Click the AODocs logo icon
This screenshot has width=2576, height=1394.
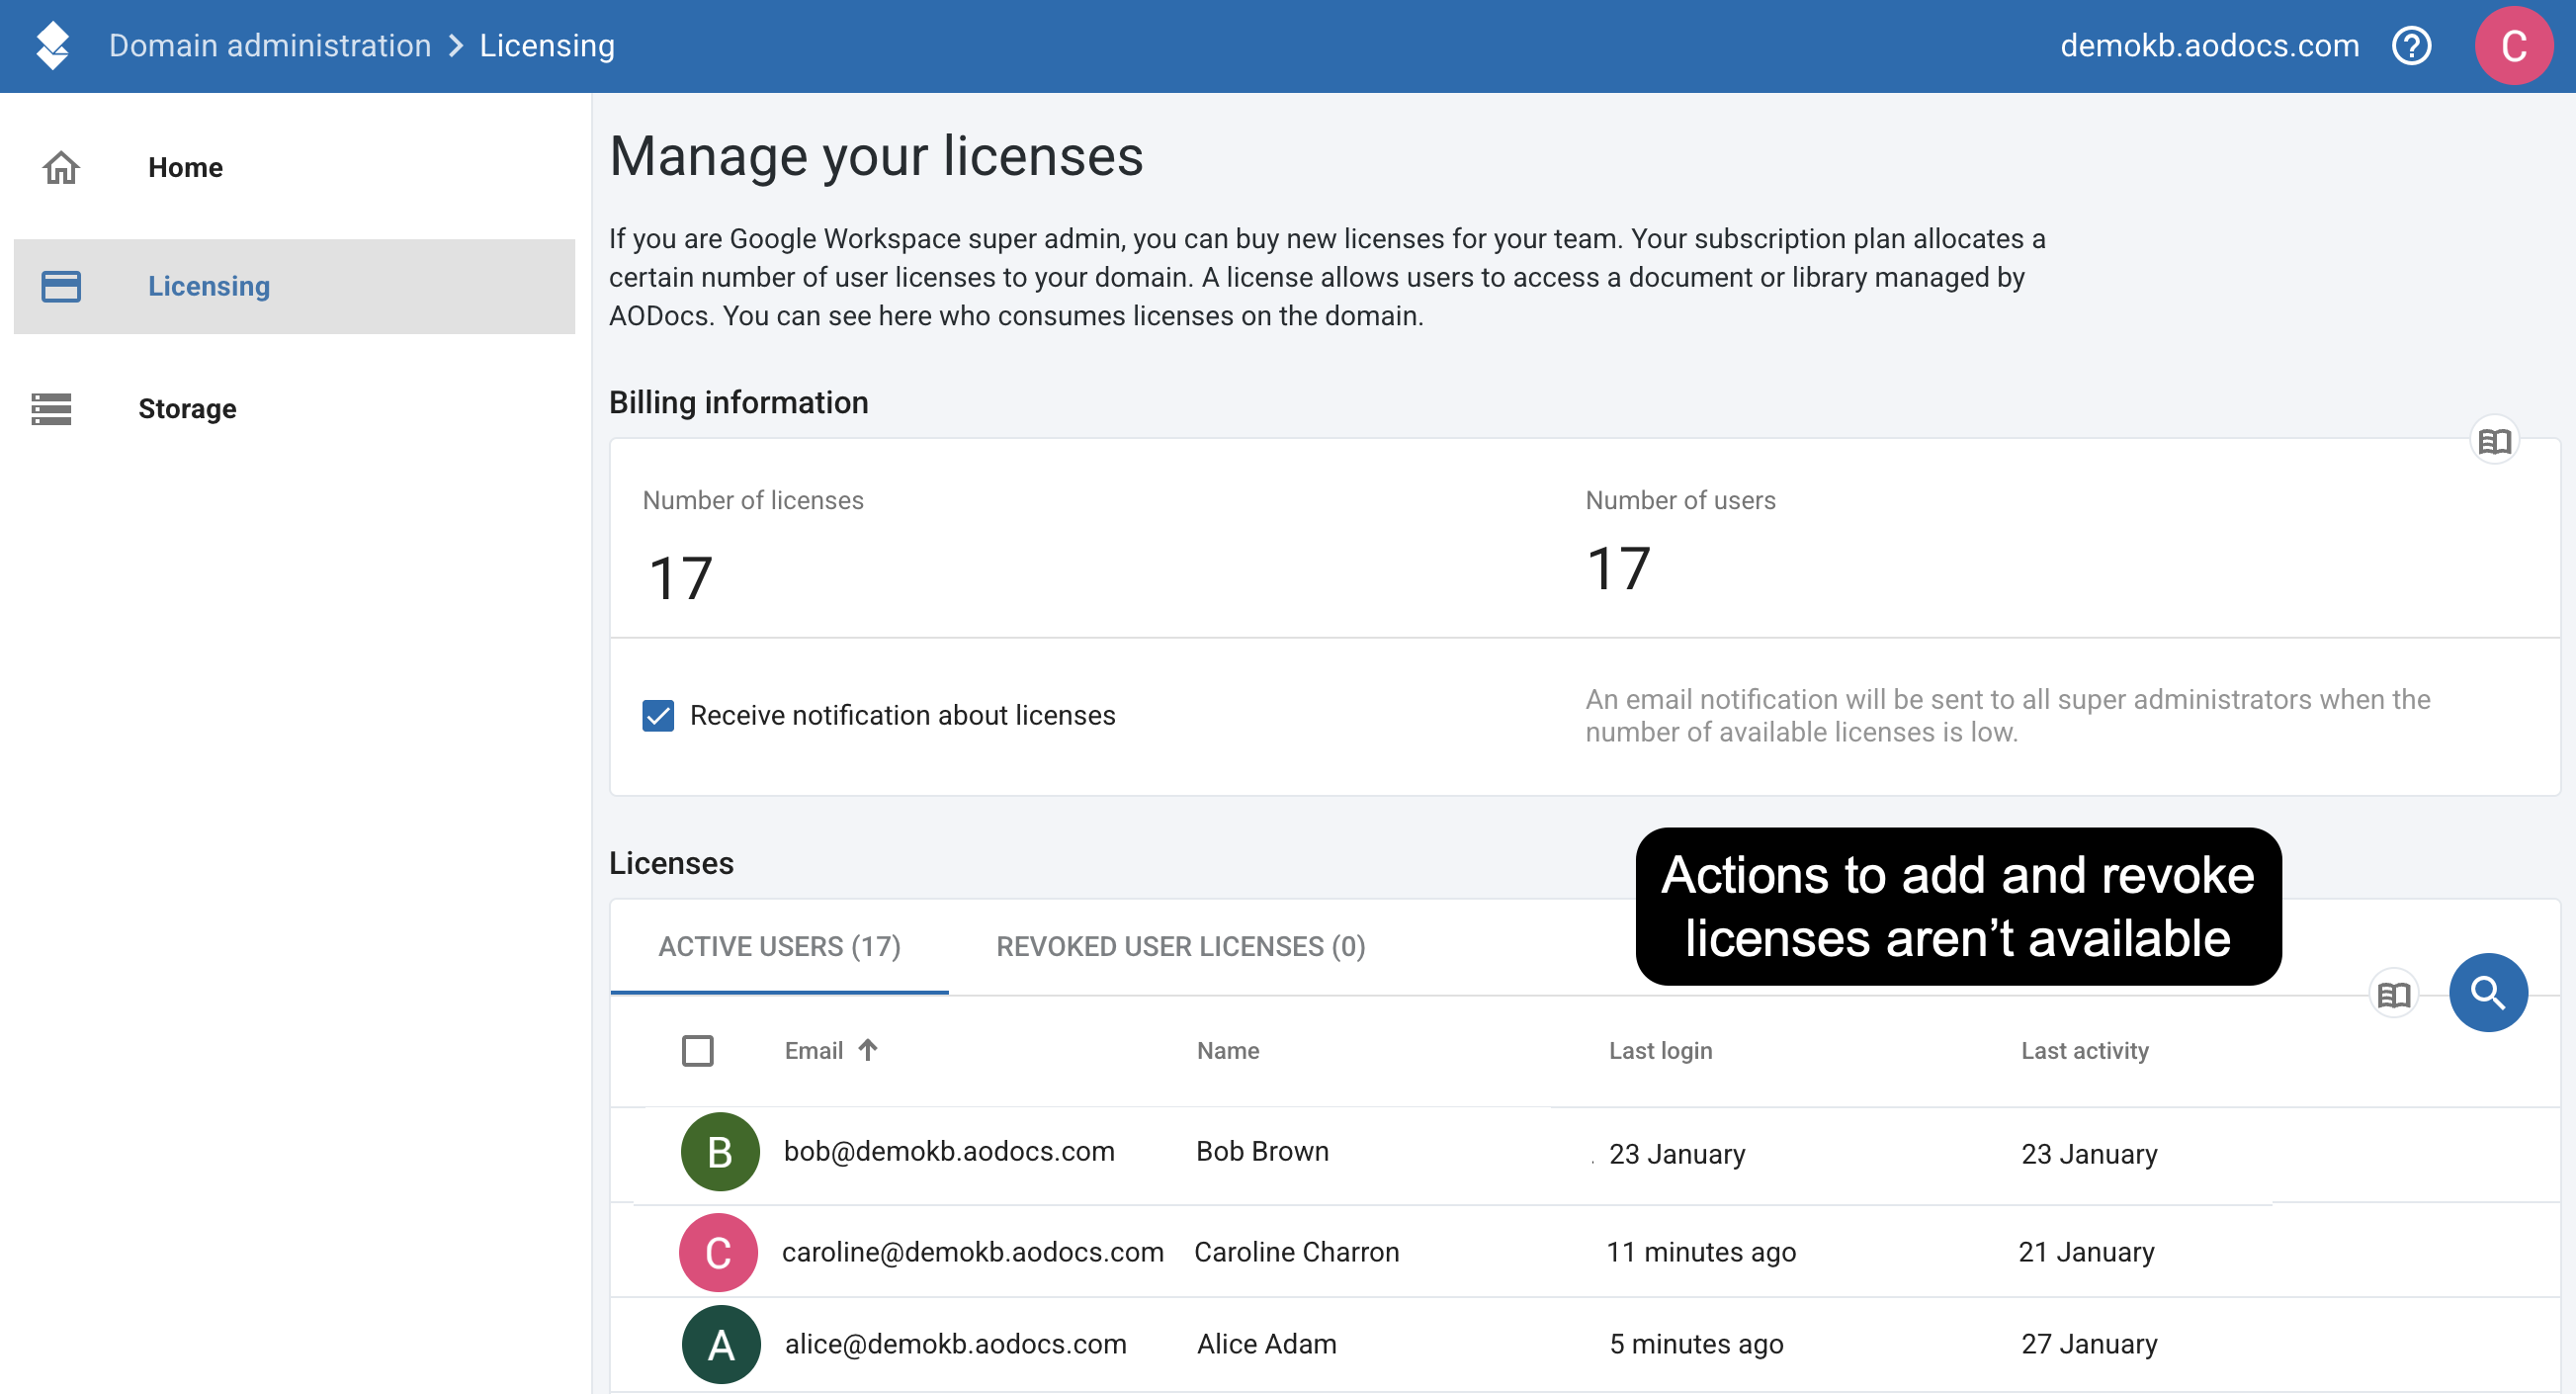tap(52, 46)
